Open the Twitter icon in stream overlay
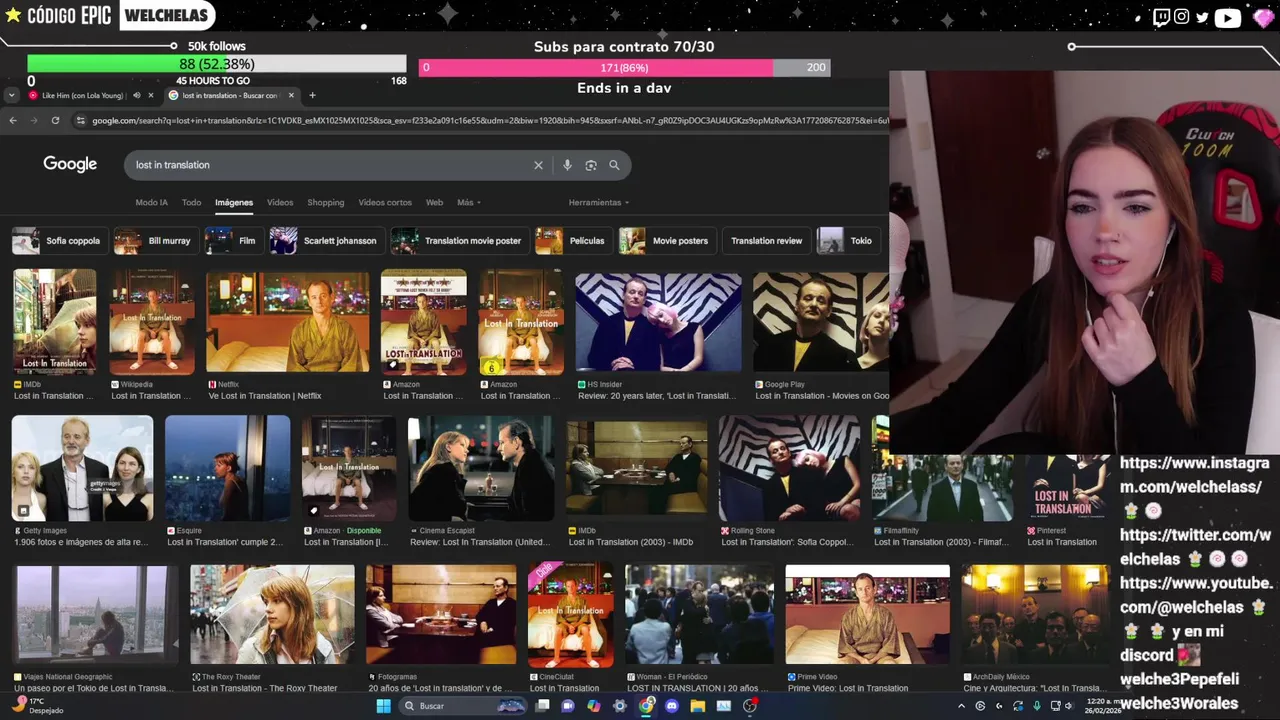Image resolution: width=1280 pixels, height=720 pixels. [1202, 16]
